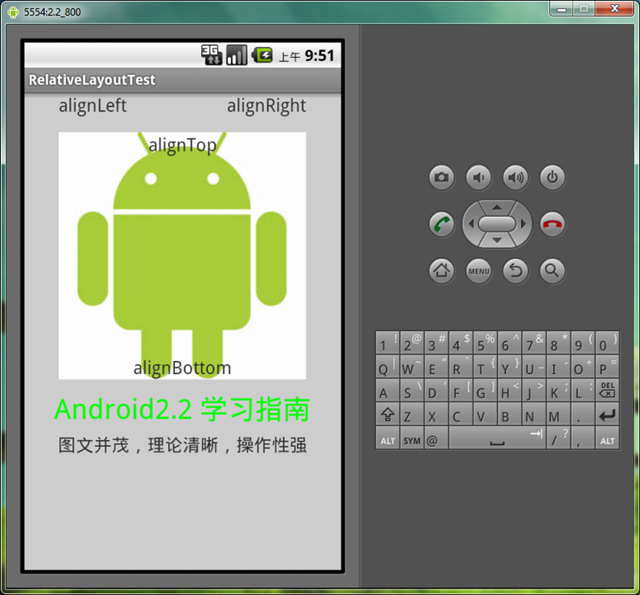Screen dimensions: 640x595
Task: Click the D-pad center select button
Action: (x=497, y=224)
